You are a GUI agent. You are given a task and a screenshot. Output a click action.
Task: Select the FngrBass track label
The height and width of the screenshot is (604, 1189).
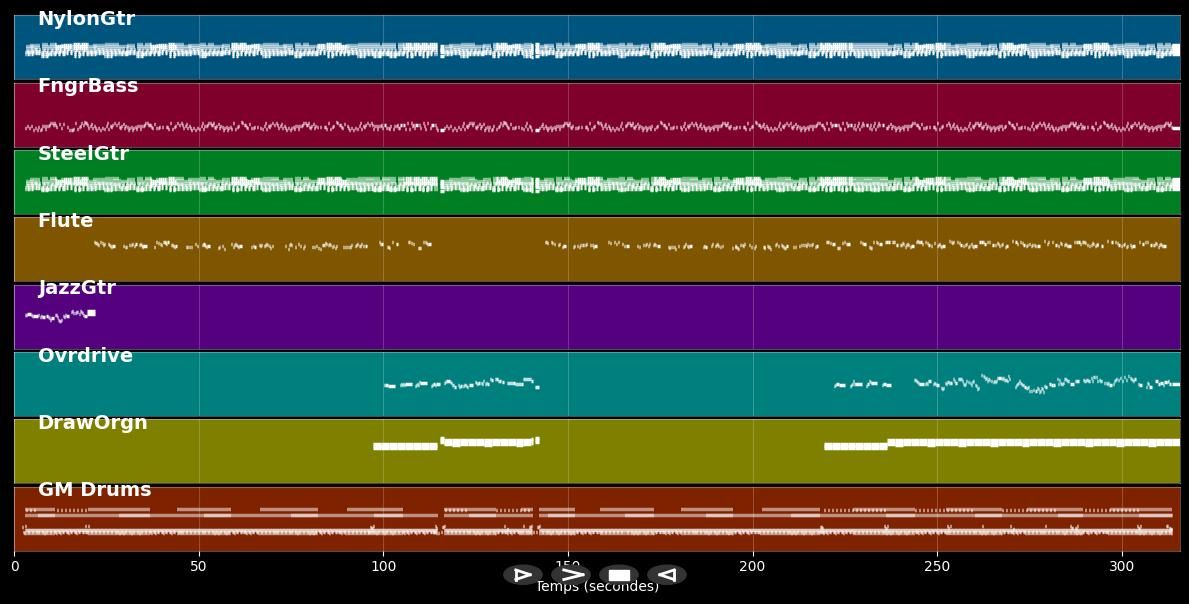[x=88, y=87]
